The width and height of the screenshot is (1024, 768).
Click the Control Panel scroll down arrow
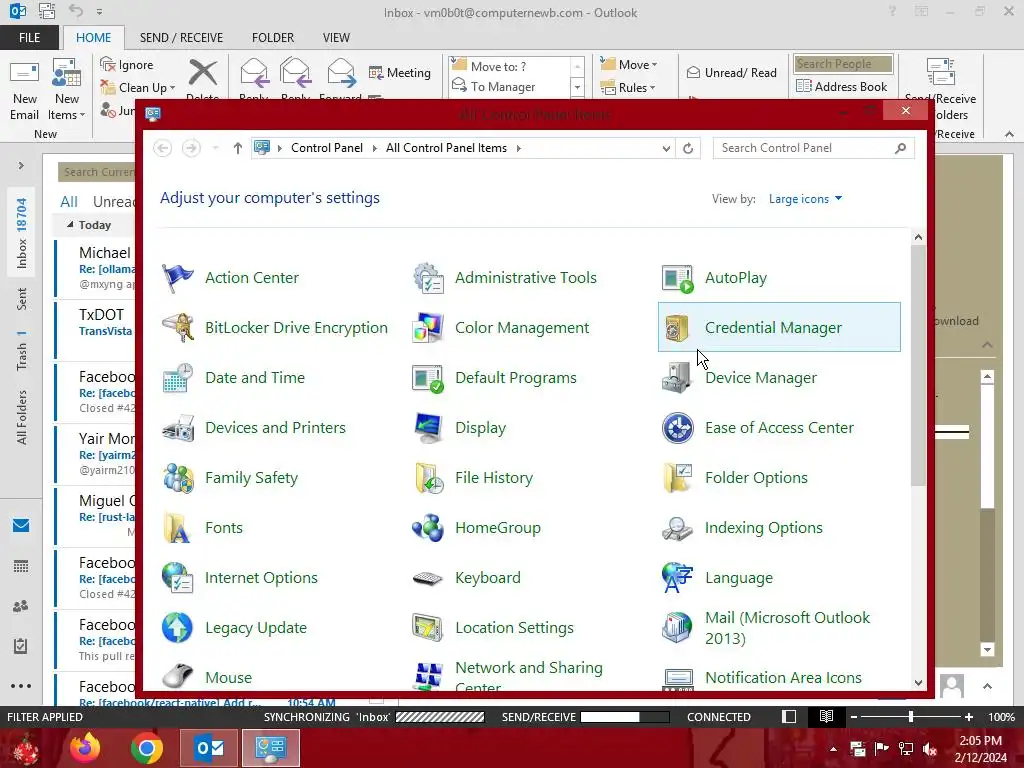pyautogui.click(x=918, y=683)
